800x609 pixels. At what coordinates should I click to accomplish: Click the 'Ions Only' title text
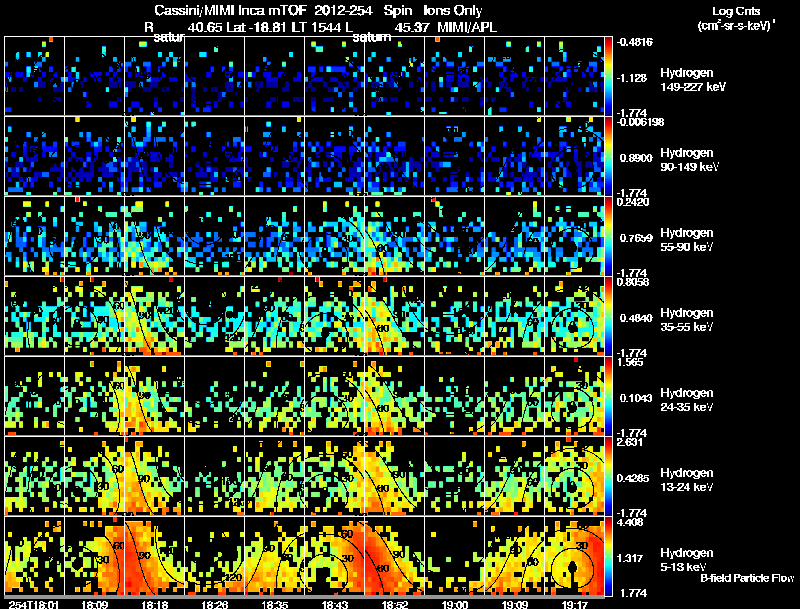[x=452, y=11]
